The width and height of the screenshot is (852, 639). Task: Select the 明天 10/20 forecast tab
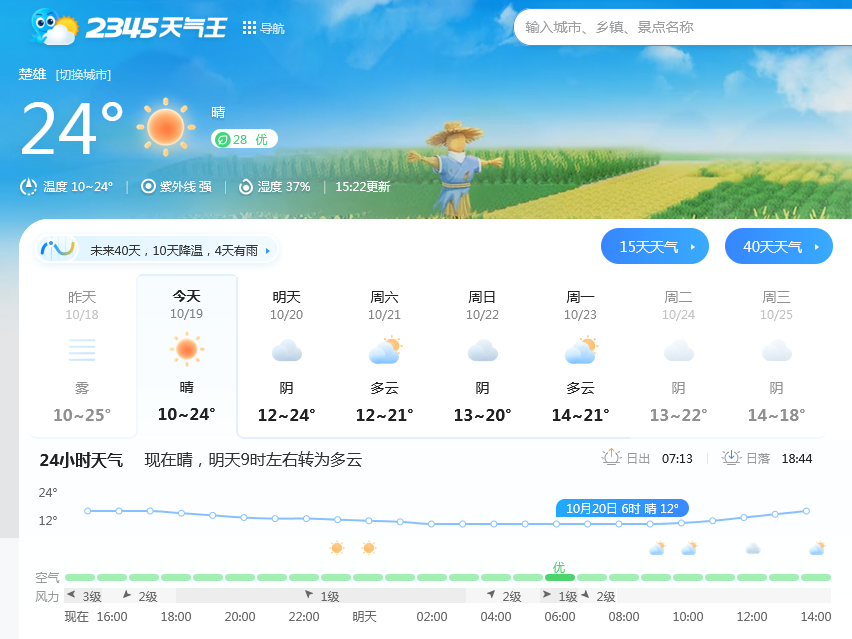coord(286,355)
